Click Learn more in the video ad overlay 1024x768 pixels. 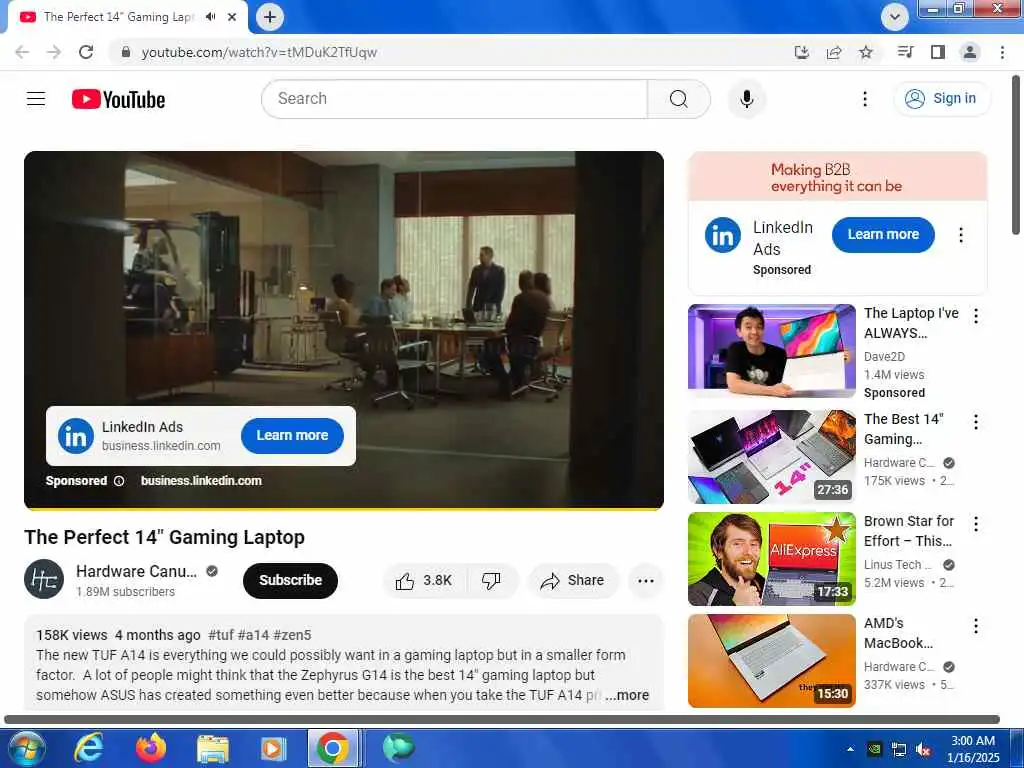pyautogui.click(x=292, y=436)
